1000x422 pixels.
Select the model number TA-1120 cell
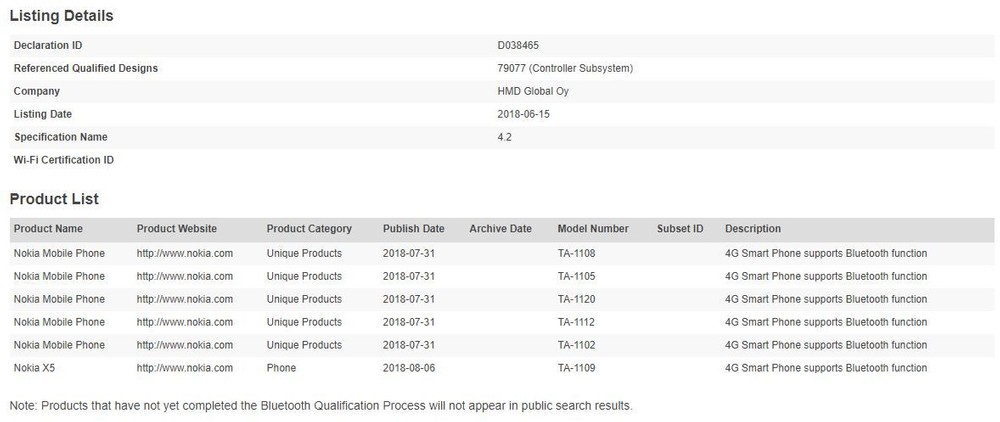576,299
